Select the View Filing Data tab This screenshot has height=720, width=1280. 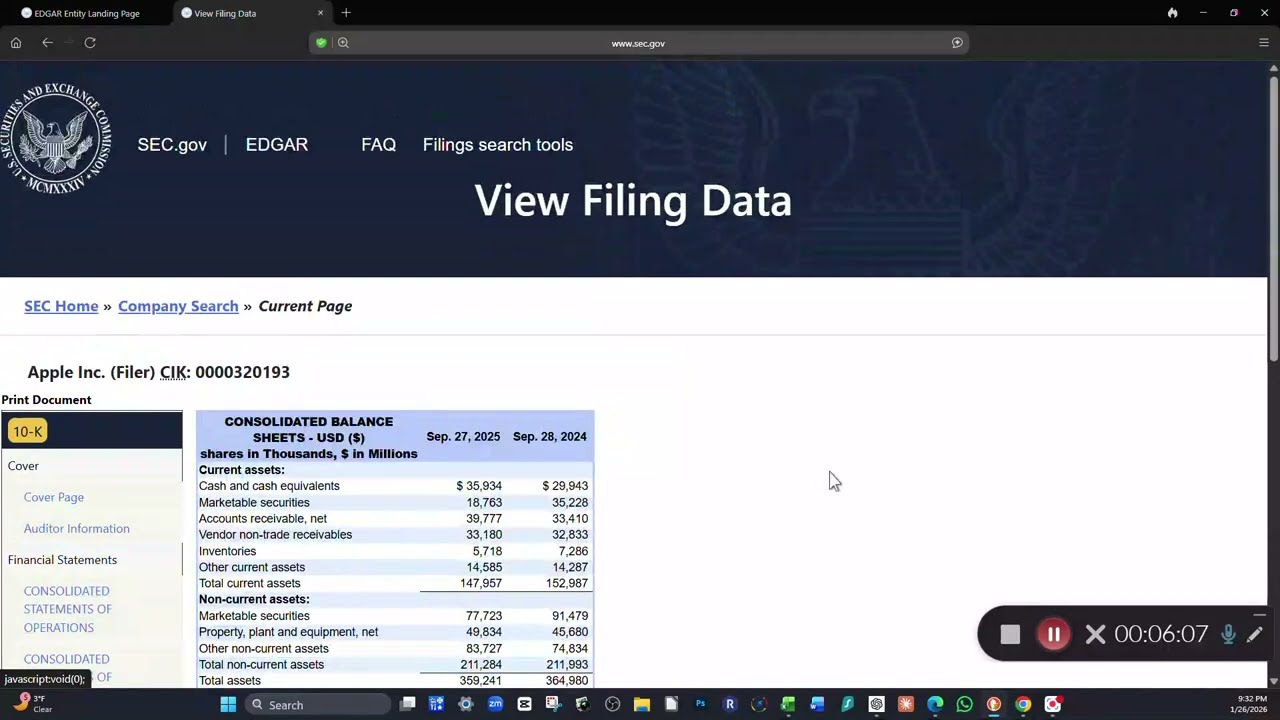(x=250, y=13)
